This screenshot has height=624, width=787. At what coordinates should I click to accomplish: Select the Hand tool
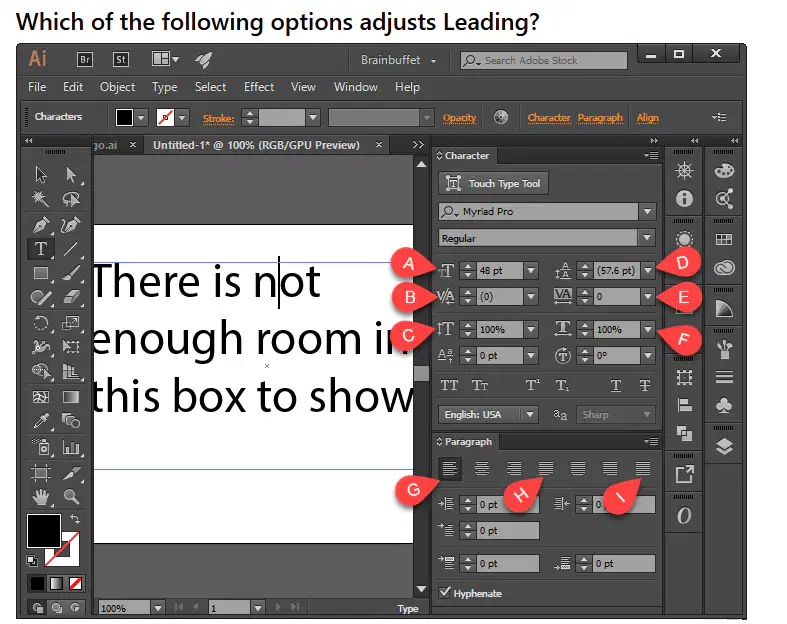pos(41,497)
